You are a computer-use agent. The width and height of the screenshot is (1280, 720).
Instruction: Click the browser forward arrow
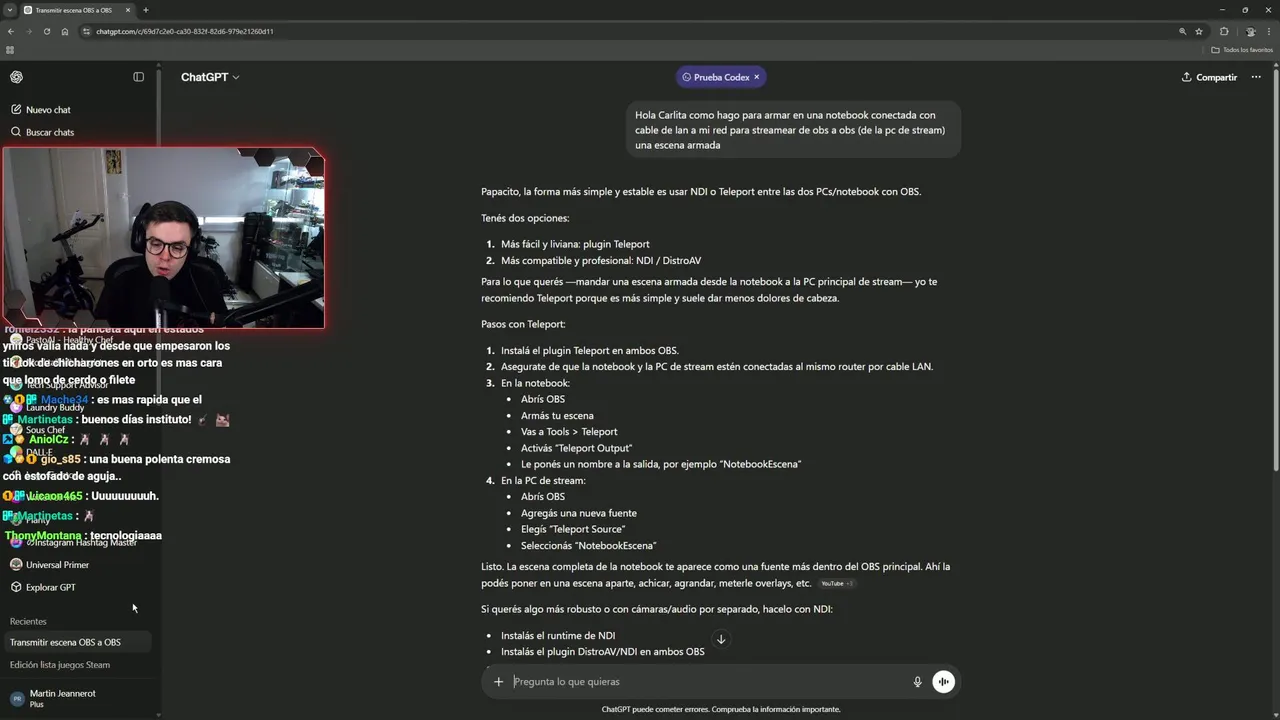tap(28, 31)
